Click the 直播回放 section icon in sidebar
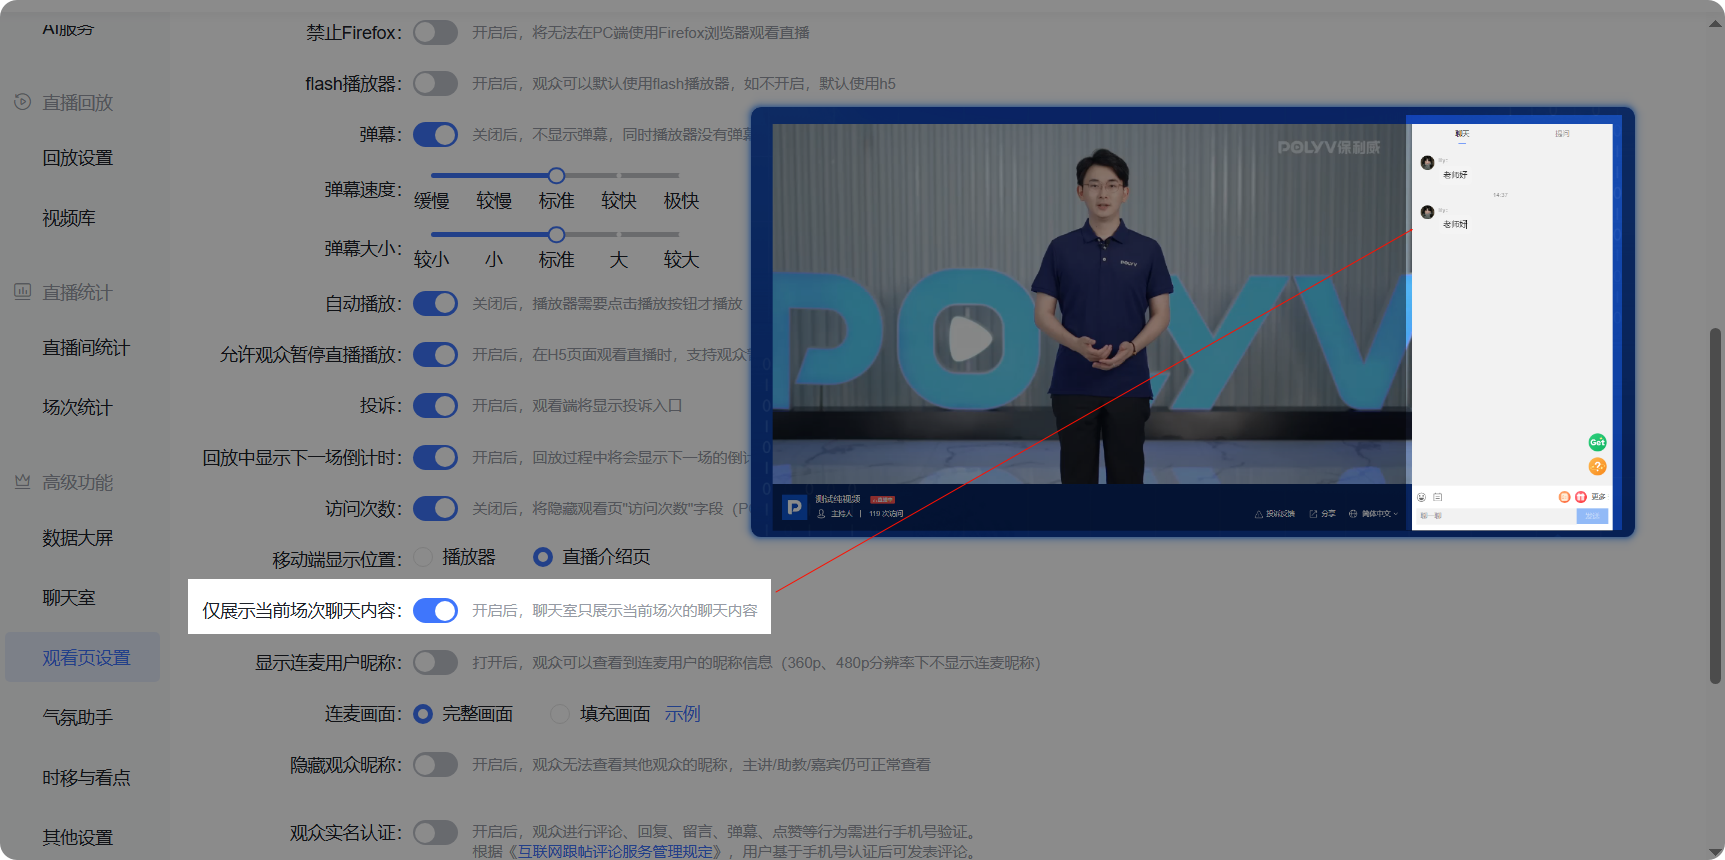1725x860 pixels. coord(22,102)
